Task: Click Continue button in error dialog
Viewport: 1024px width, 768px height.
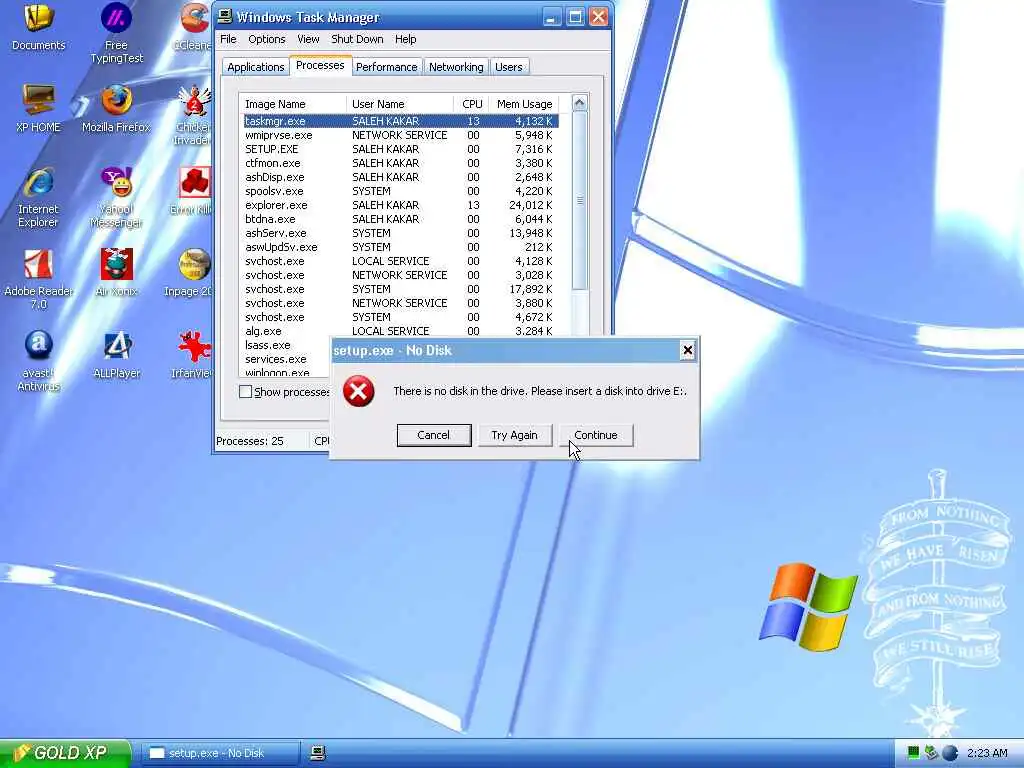Action: [x=596, y=436]
